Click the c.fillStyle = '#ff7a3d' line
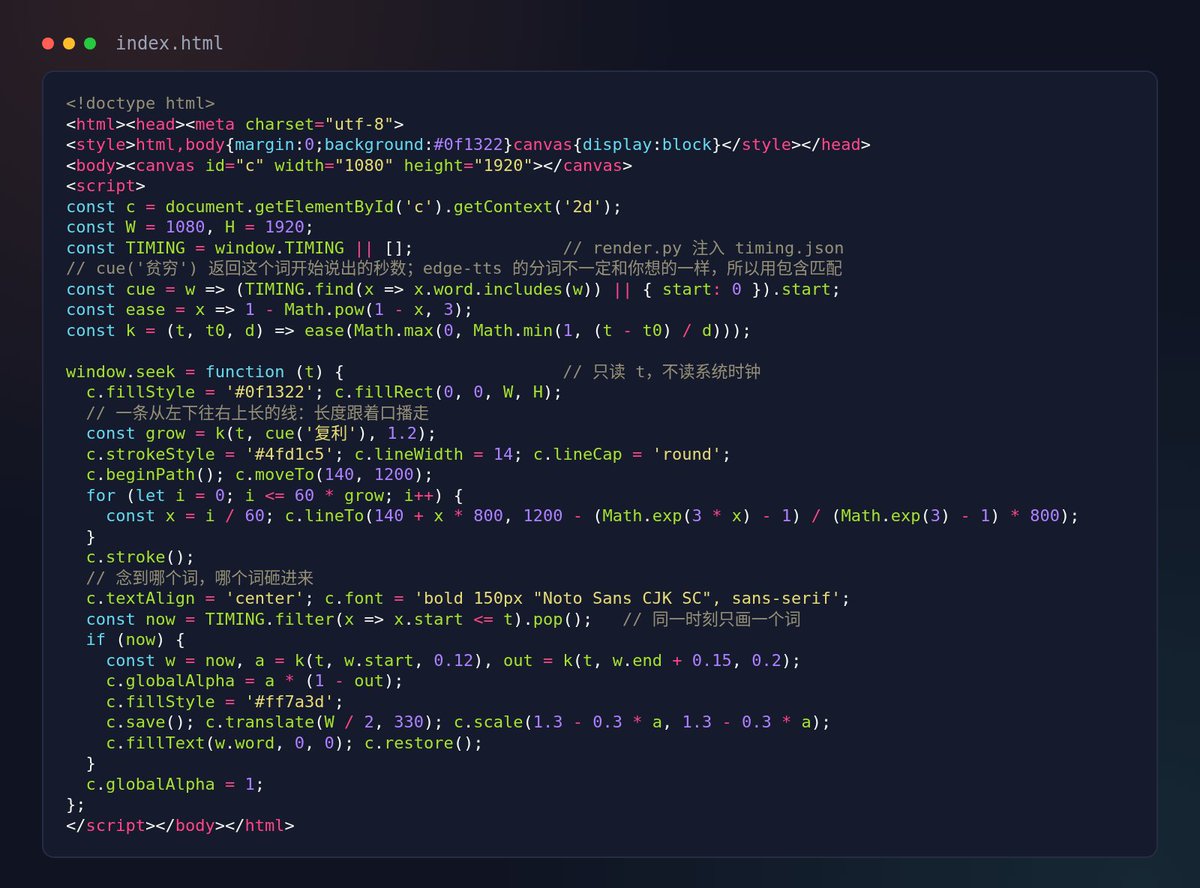The width and height of the screenshot is (1200, 888). (225, 702)
